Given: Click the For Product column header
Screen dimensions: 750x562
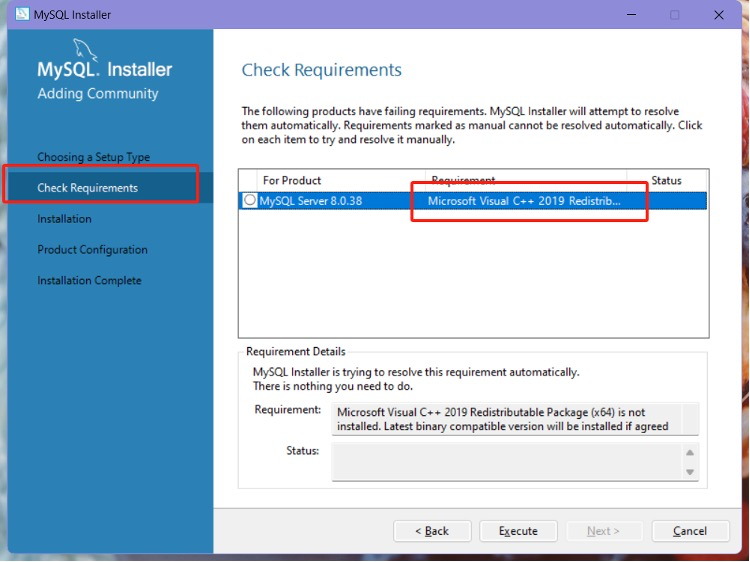Looking at the screenshot, I should tap(292, 181).
